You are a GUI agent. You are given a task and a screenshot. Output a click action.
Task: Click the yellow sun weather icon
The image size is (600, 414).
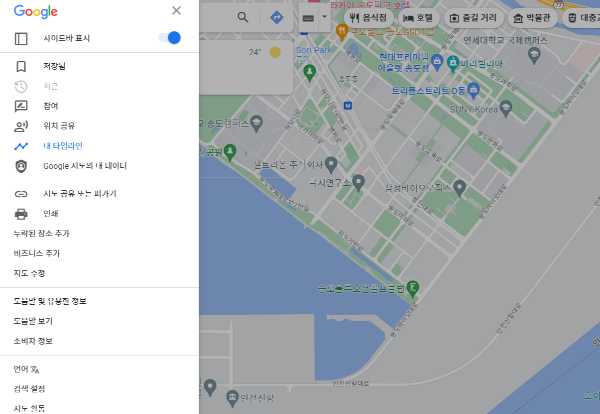pyautogui.click(x=275, y=52)
